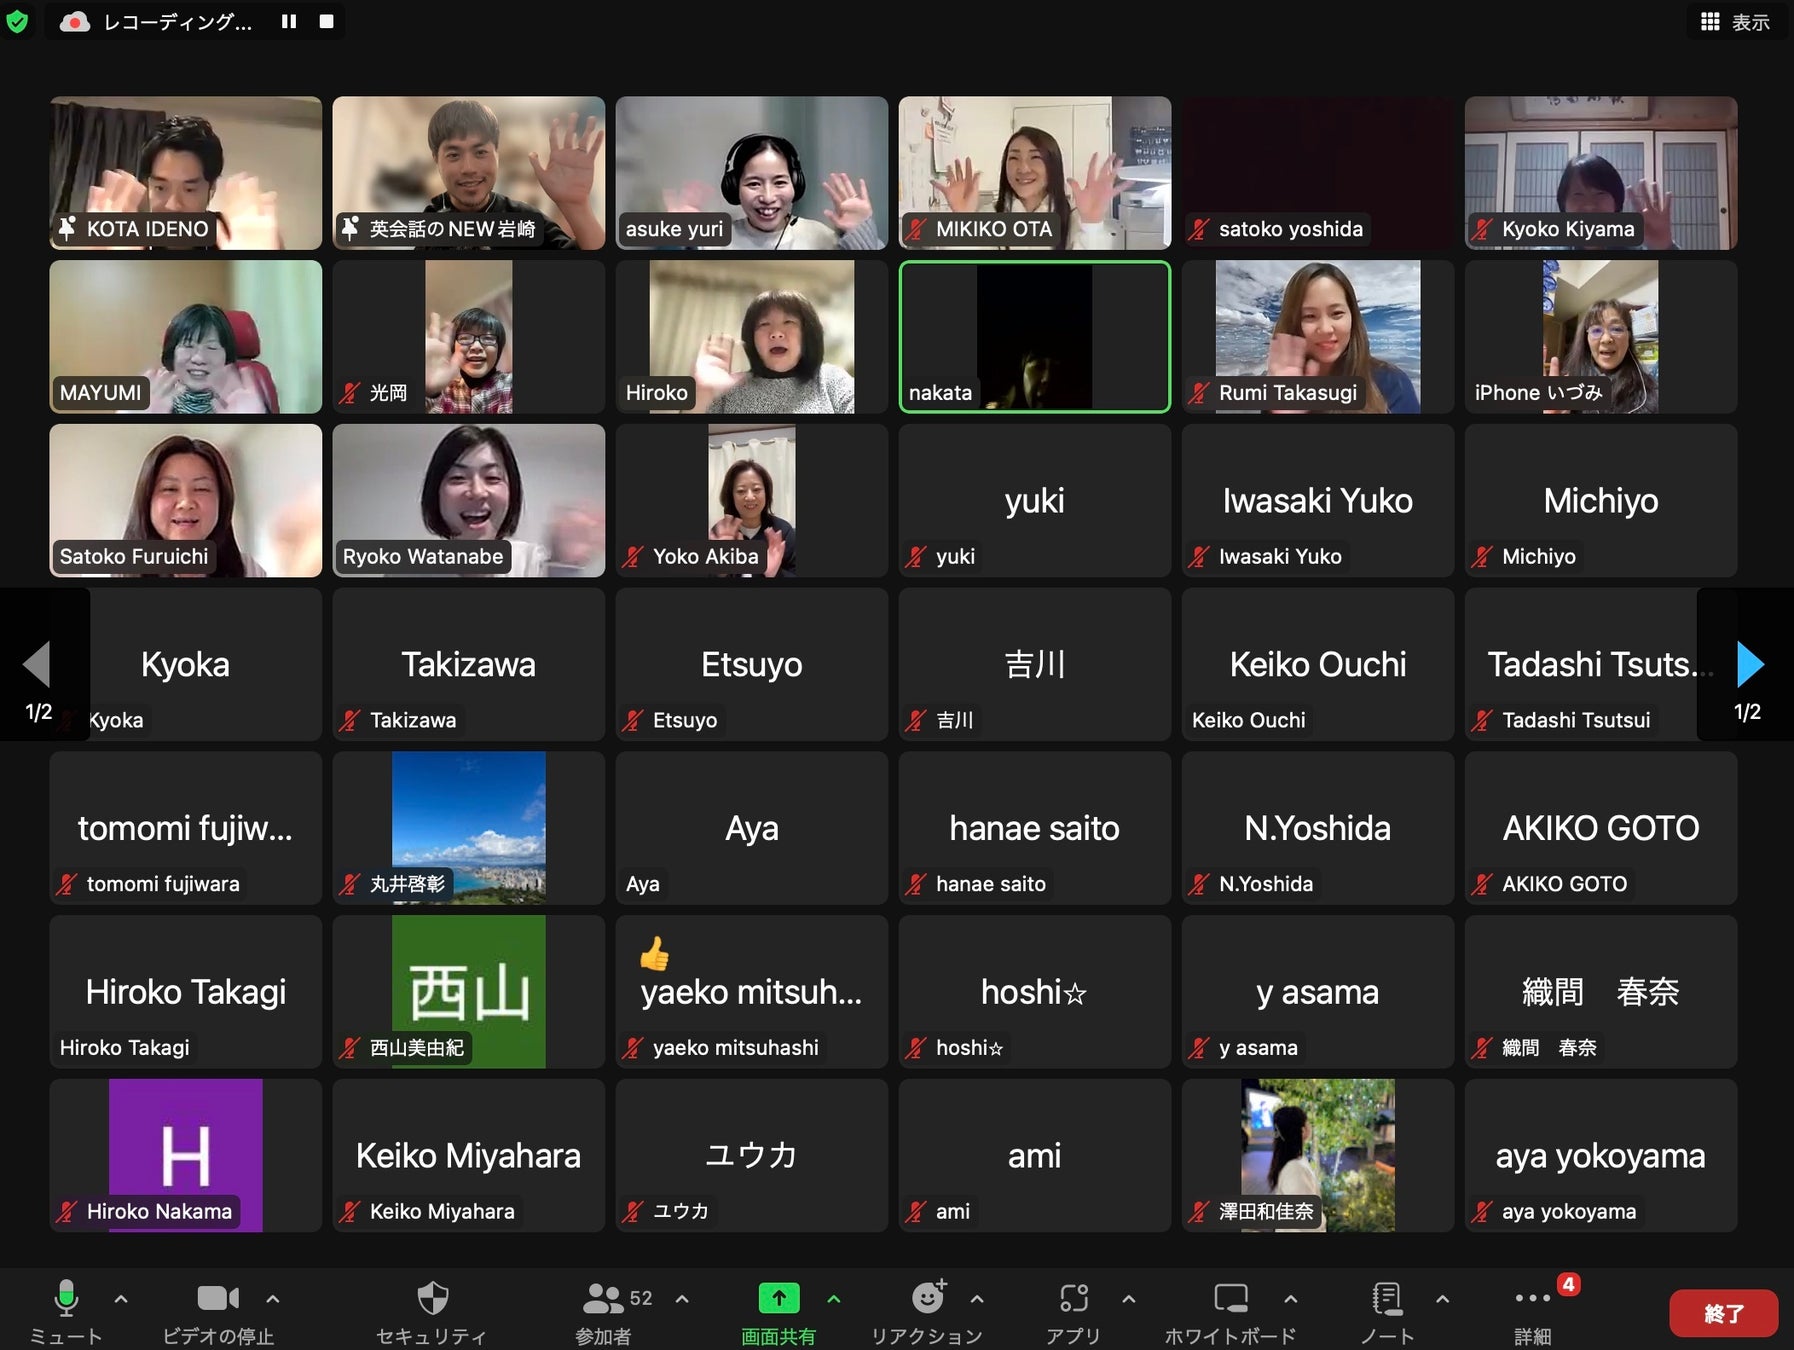Click muted mic icon on Keiko Miyahara
Screen dimensions: 1794x1350
pos(350,1212)
